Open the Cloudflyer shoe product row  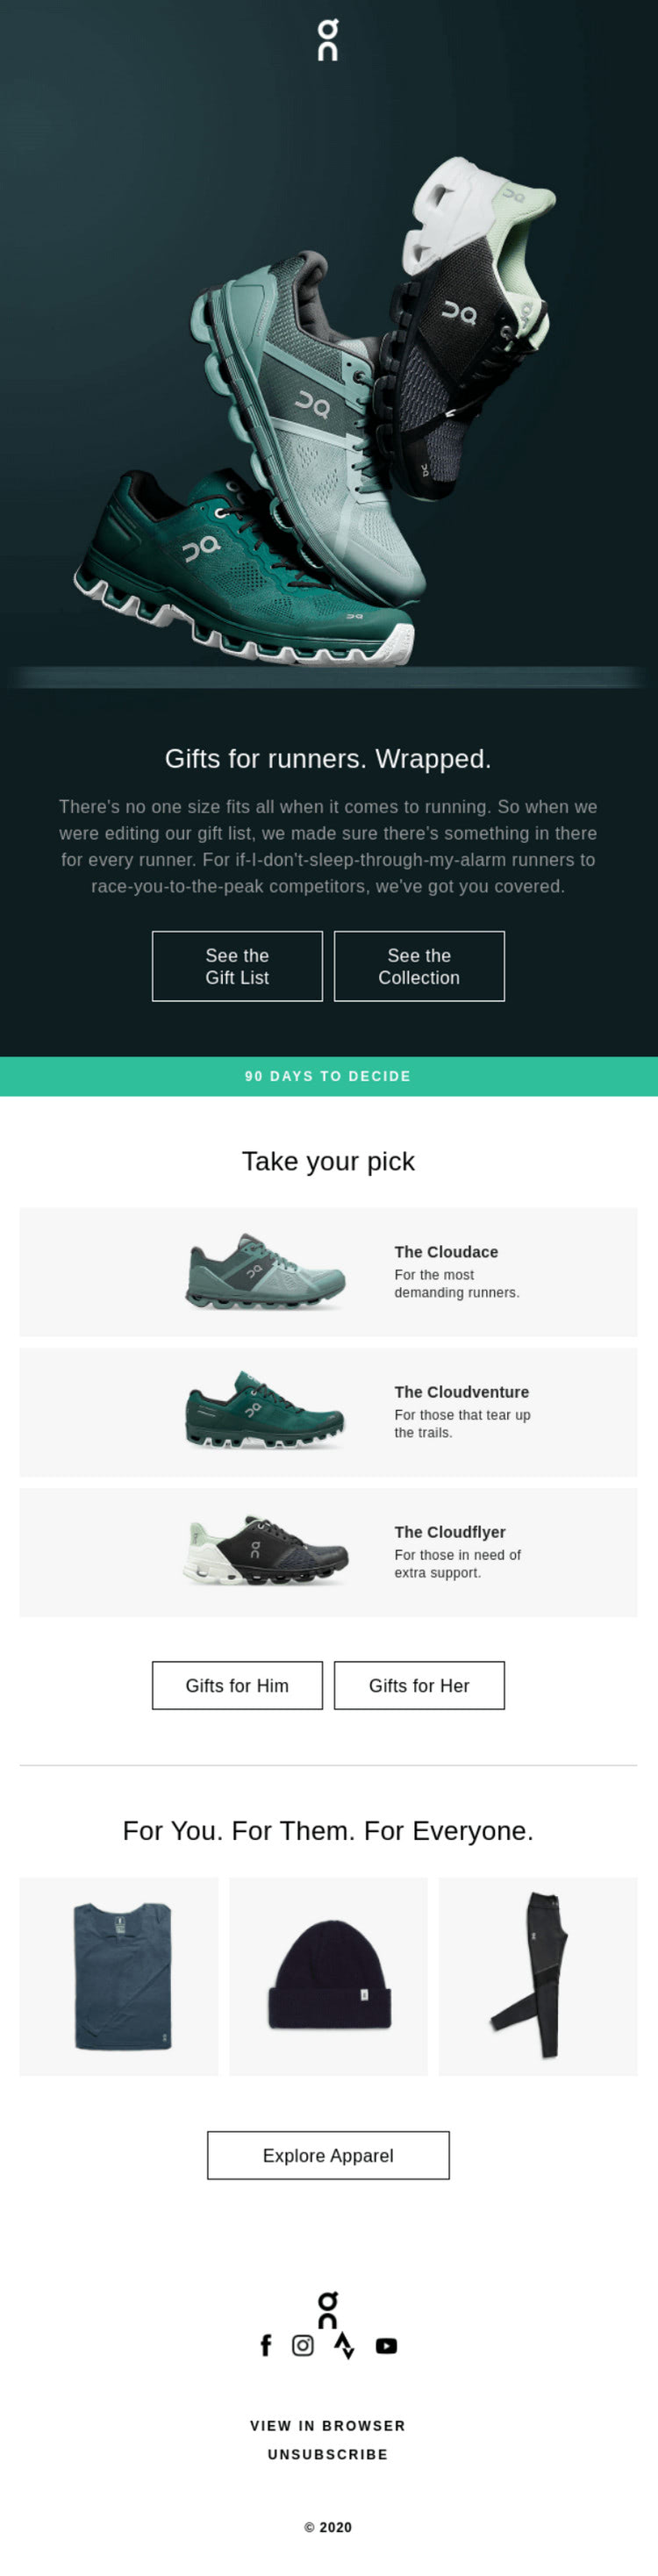pyautogui.click(x=328, y=1552)
